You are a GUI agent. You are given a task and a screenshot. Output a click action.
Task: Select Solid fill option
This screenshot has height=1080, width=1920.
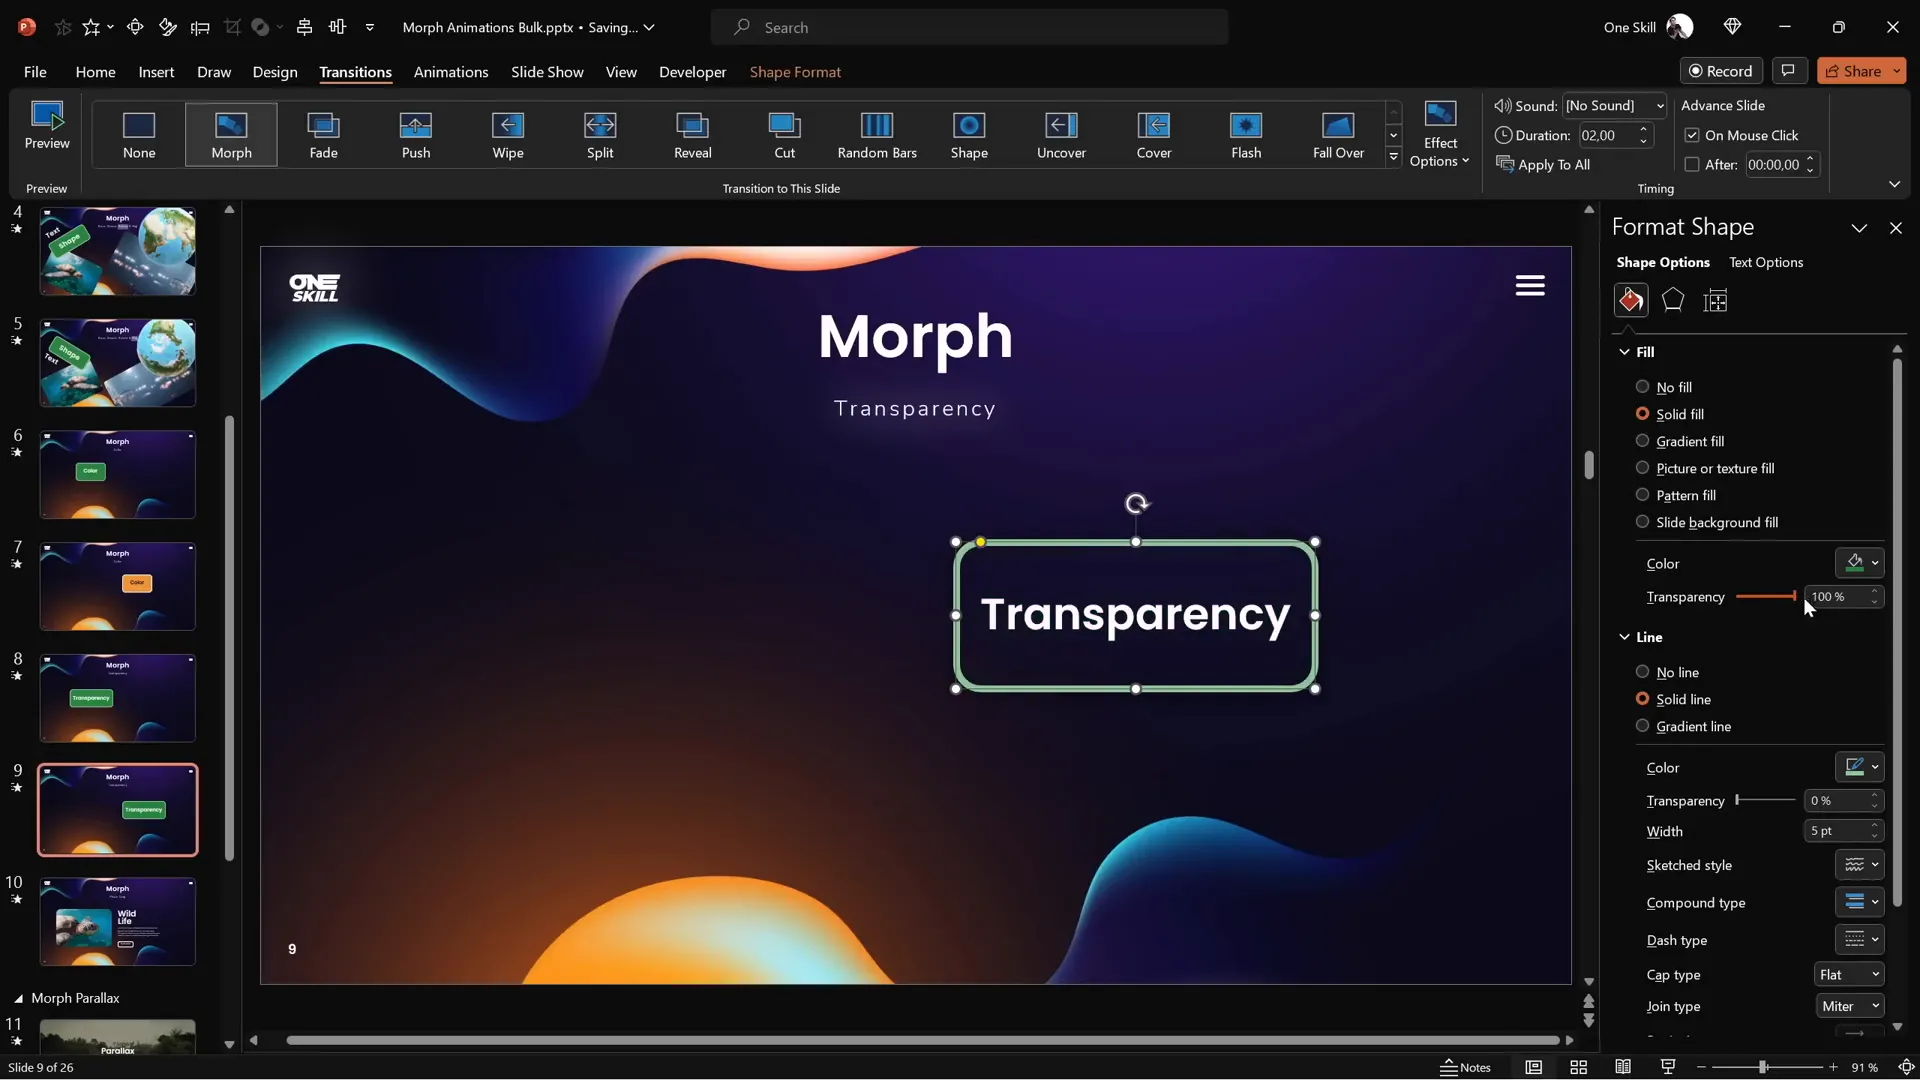point(1670,414)
